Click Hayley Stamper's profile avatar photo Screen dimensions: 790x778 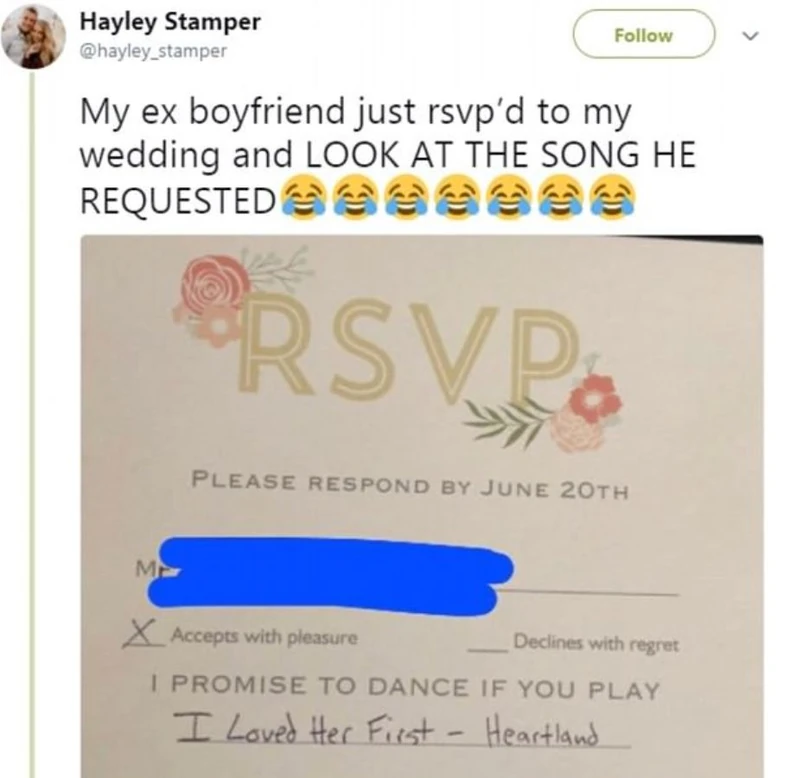pos(34,36)
